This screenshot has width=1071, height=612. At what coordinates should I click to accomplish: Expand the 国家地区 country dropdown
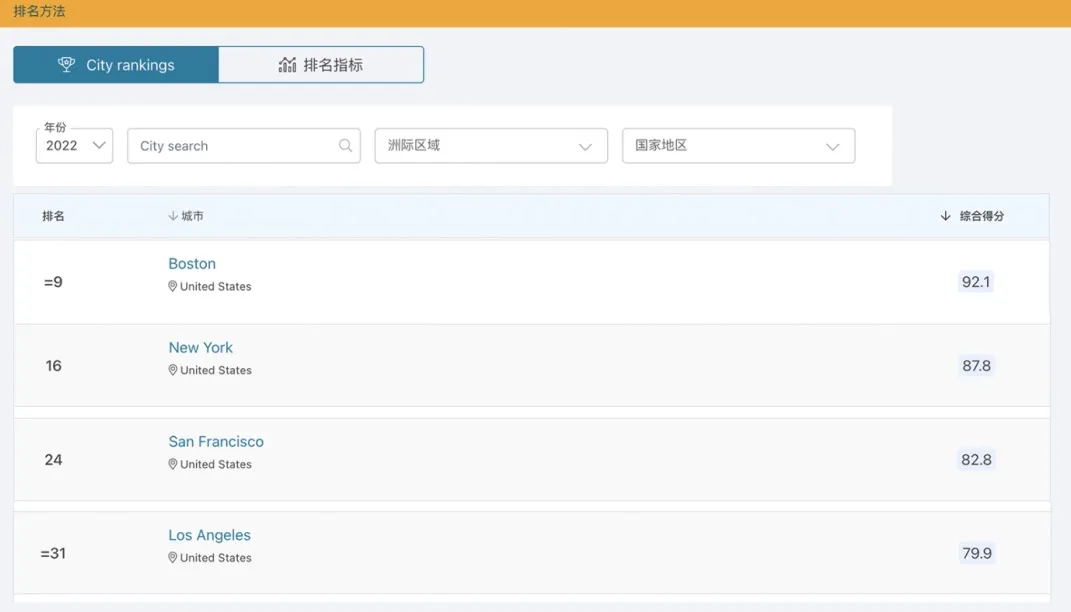pyautogui.click(x=738, y=146)
